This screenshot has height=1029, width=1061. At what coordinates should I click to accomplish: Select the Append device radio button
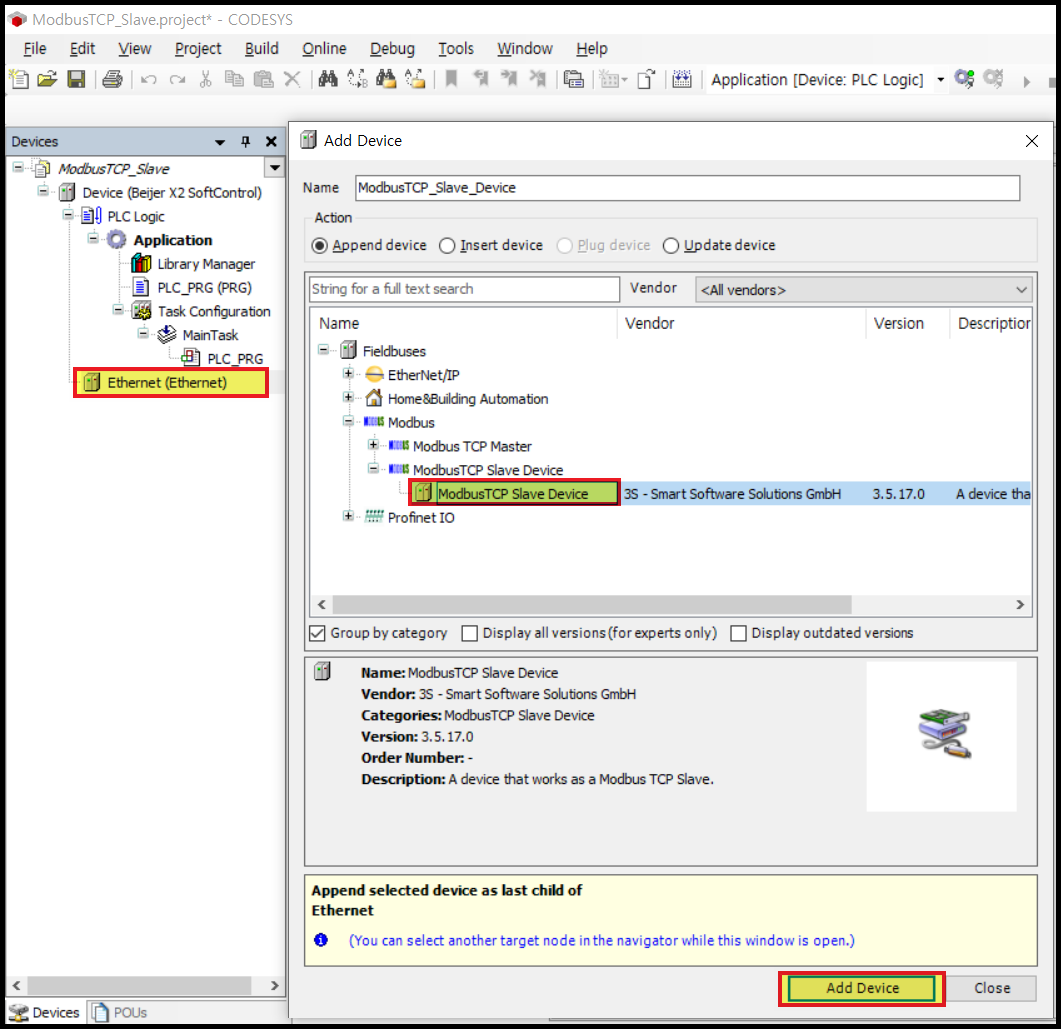point(319,246)
